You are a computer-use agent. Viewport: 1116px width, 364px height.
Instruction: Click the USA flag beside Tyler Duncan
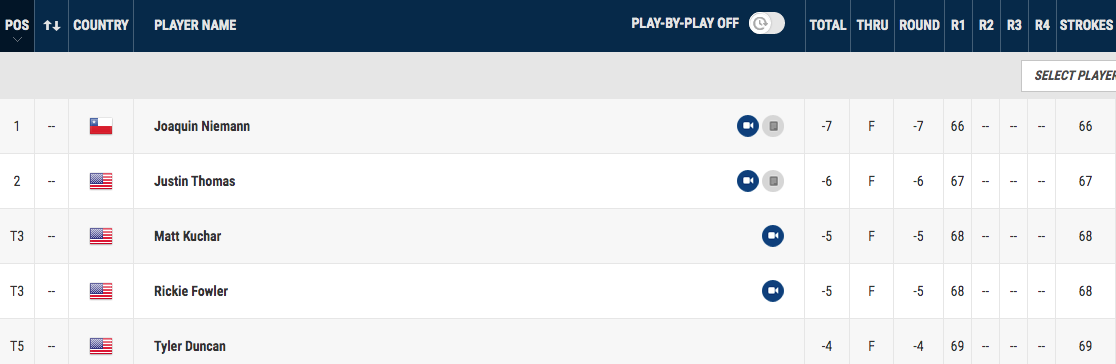(x=101, y=346)
